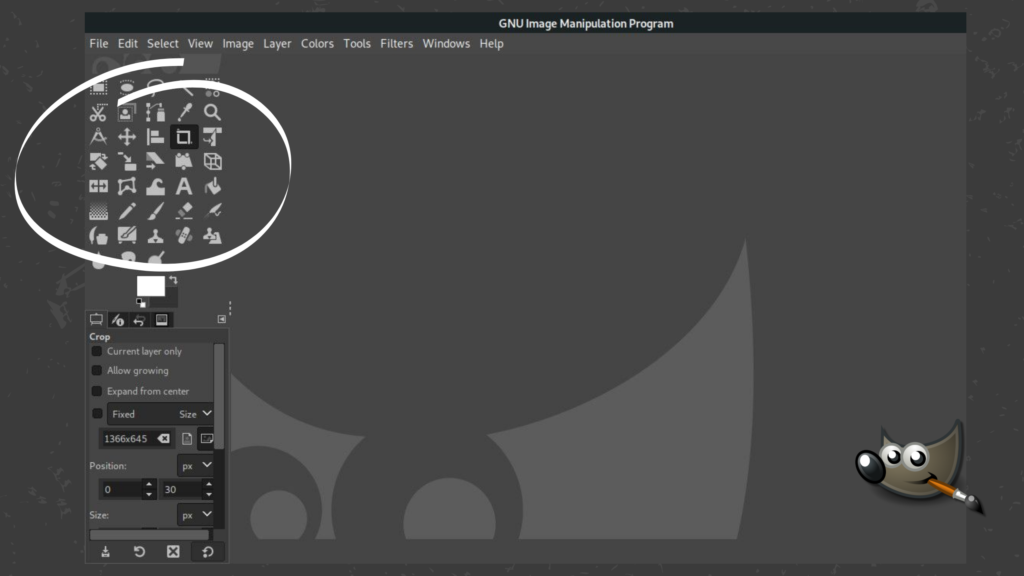Image resolution: width=1024 pixels, height=576 pixels.
Task: Select the Alignment tool
Action: pyautogui.click(x=155, y=137)
